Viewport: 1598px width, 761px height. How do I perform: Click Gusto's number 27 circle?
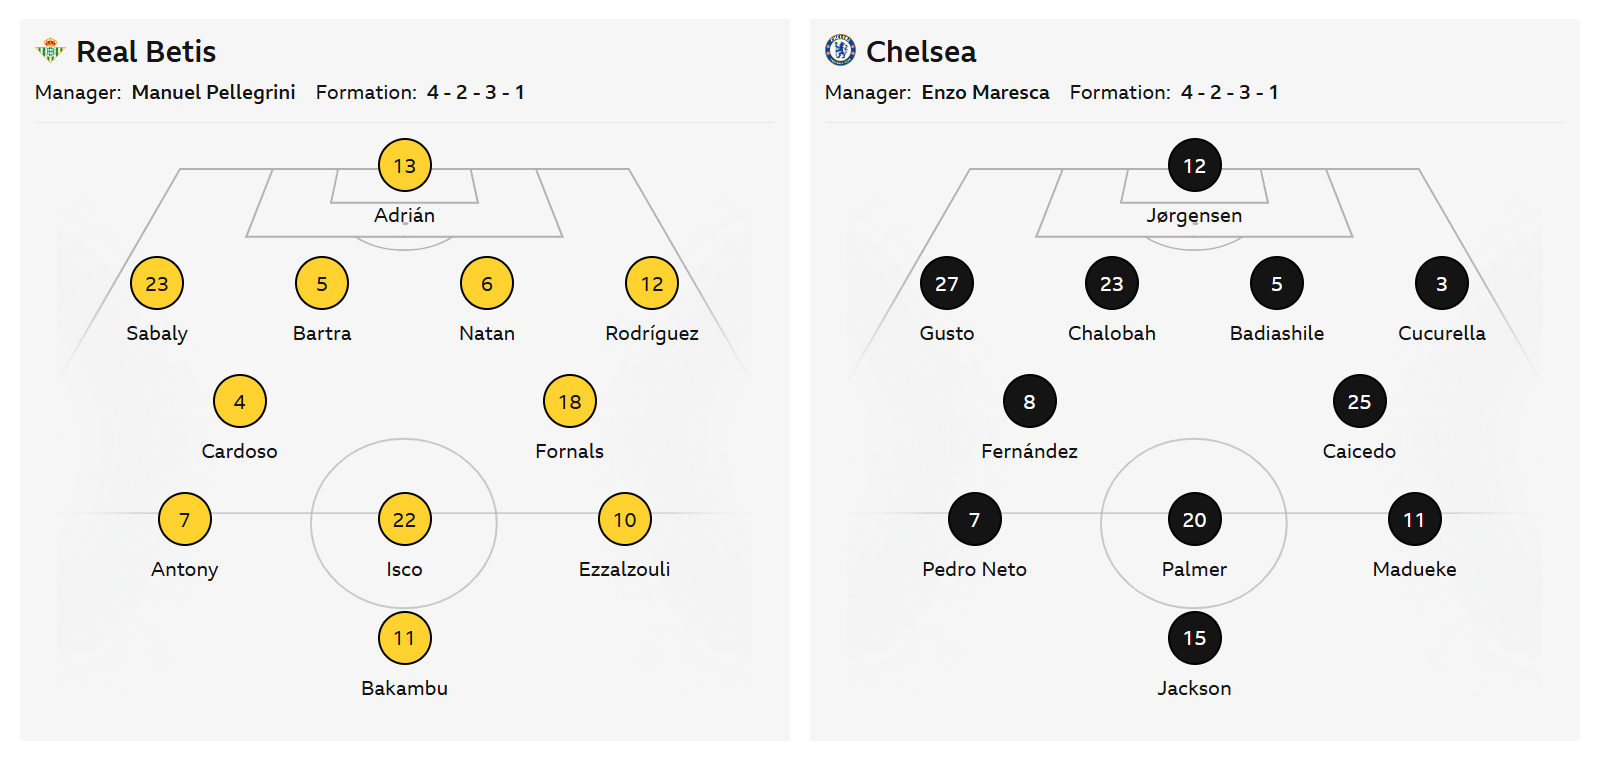[x=946, y=283]
